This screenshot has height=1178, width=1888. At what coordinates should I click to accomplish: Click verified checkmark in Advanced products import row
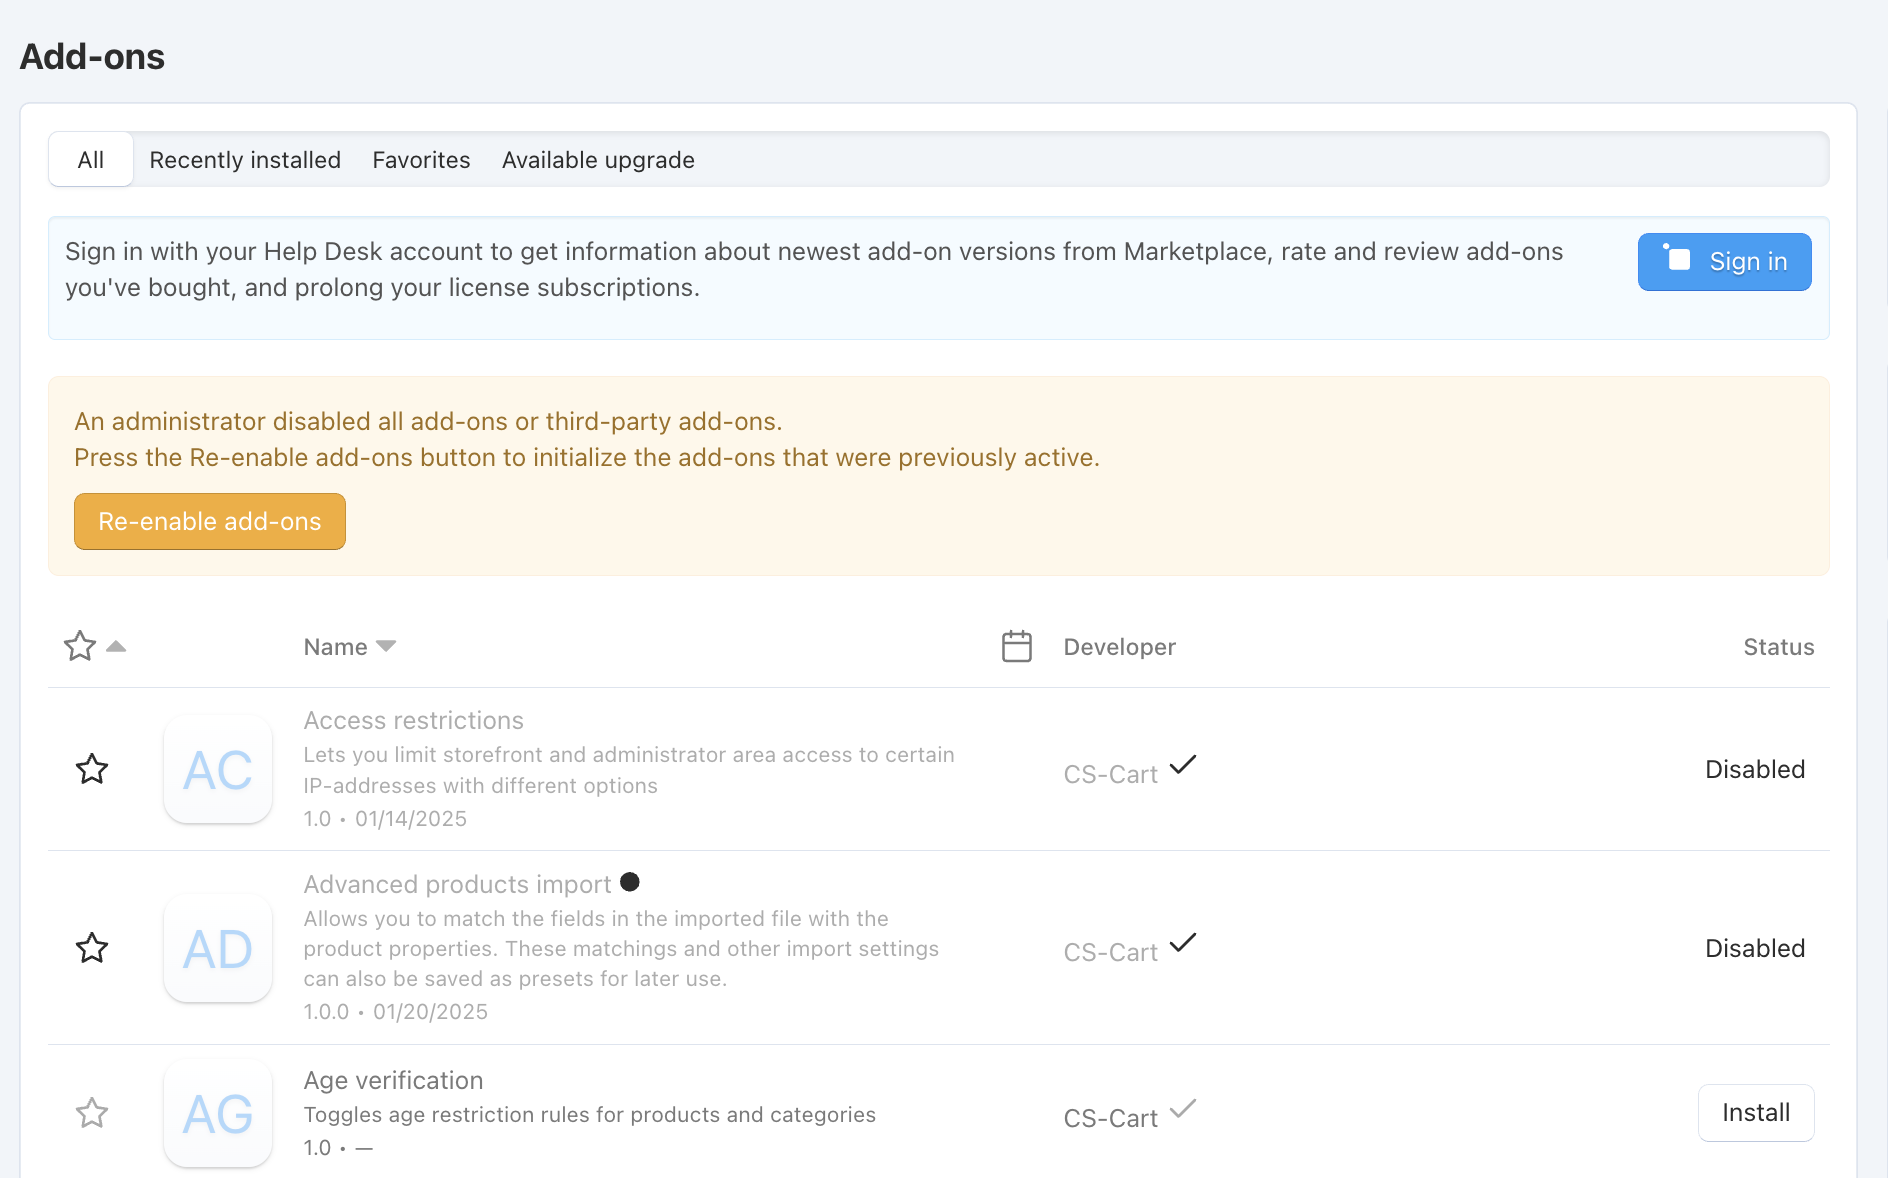1183,943
